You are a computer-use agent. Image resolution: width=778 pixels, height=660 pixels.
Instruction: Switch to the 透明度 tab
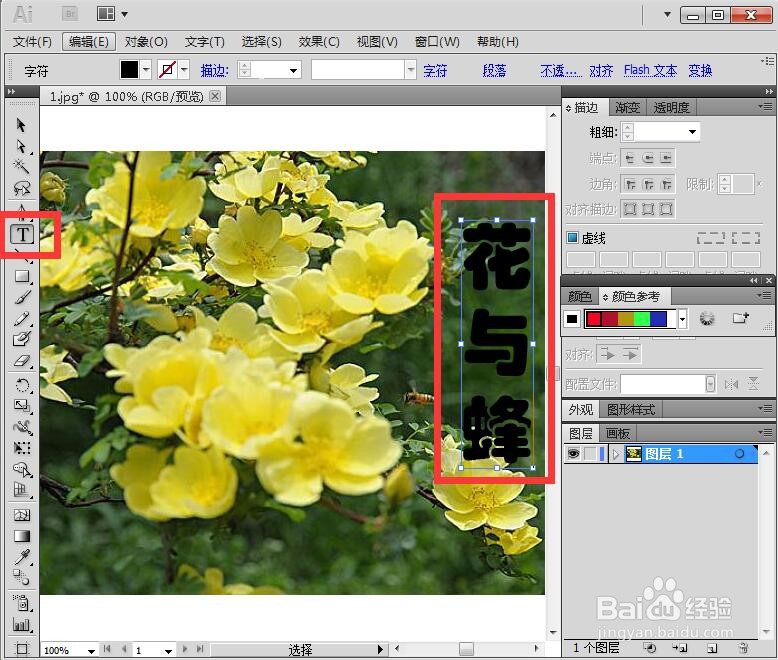tap(671, 107)
